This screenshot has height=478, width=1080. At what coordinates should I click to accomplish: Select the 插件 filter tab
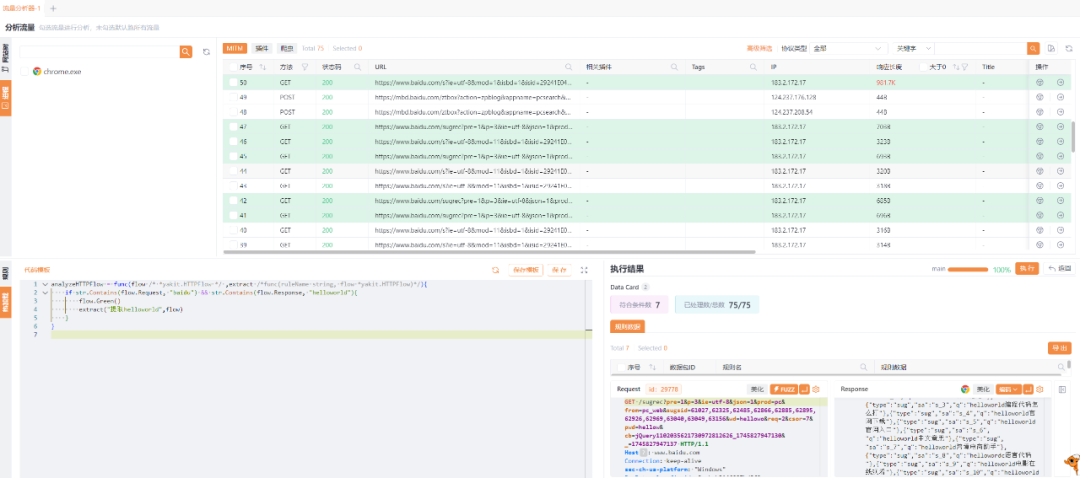pyautogui.click(x=262, y=48)
